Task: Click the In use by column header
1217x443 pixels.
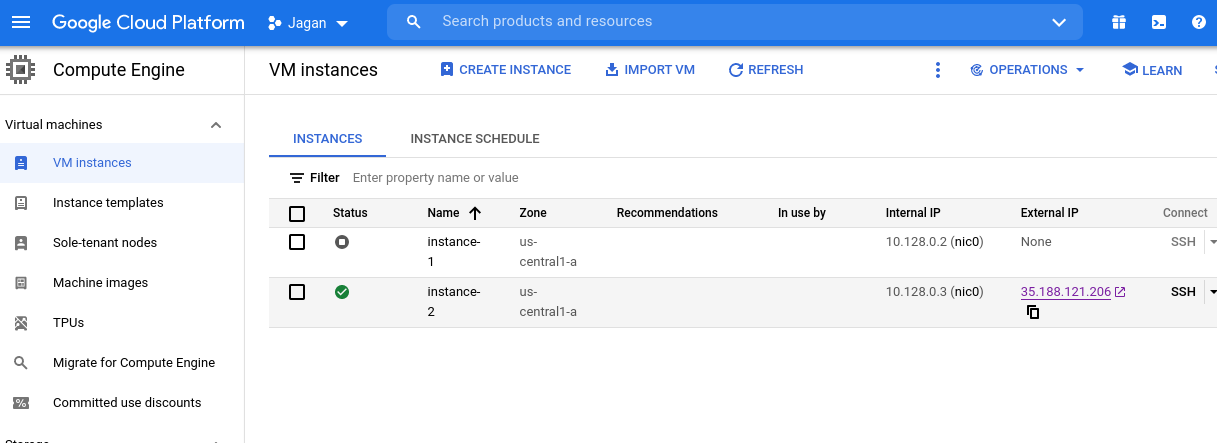Action: click(802, 213)
